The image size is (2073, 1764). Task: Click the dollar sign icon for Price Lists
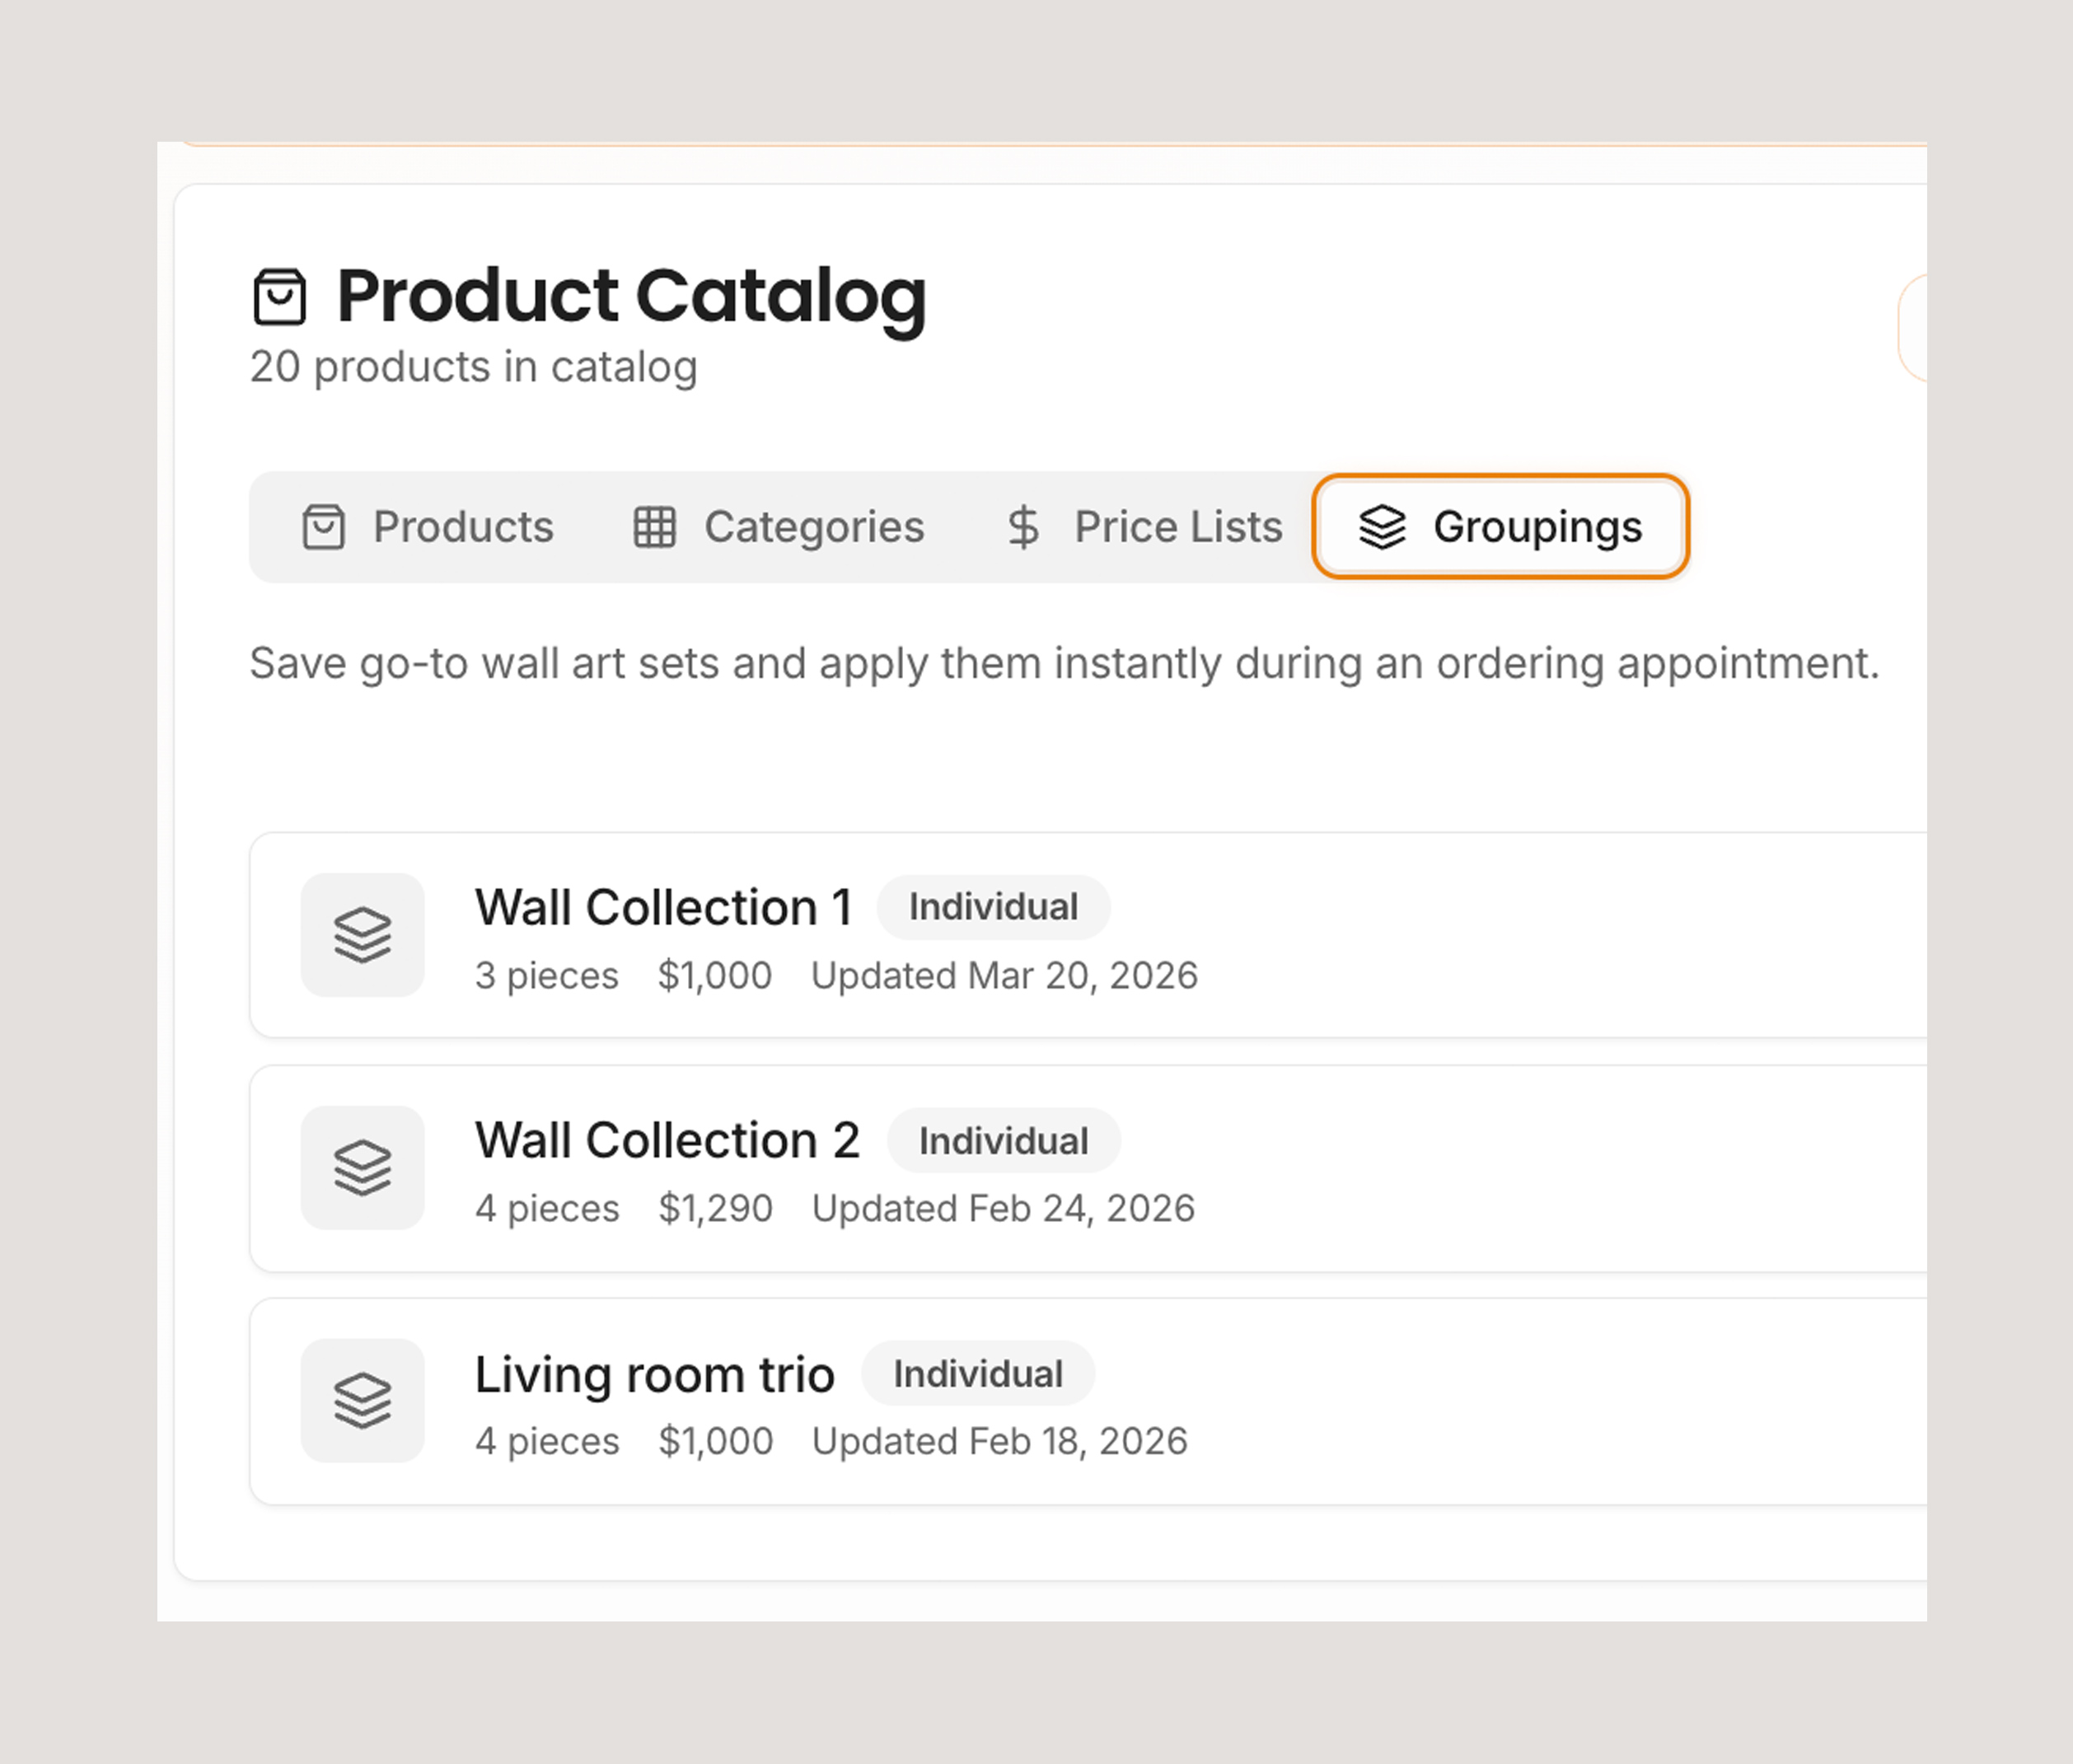coord(1023,527)
